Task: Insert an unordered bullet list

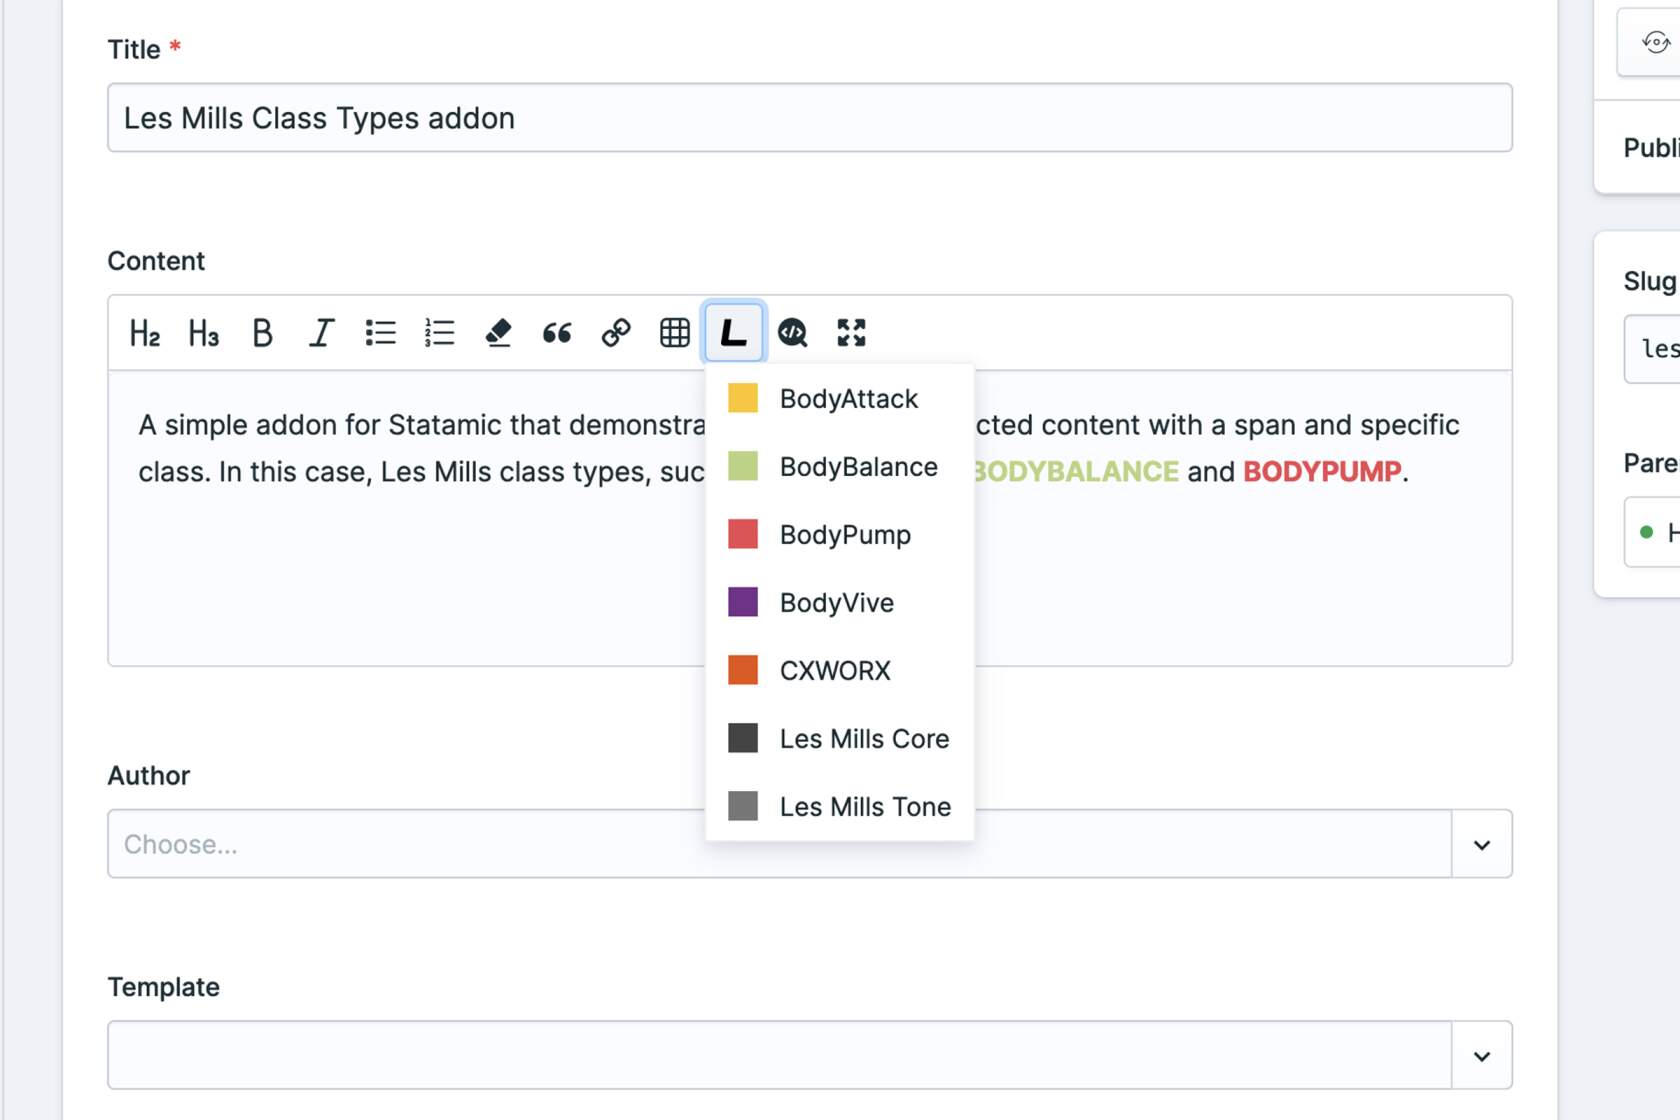Action: (381, 333)
